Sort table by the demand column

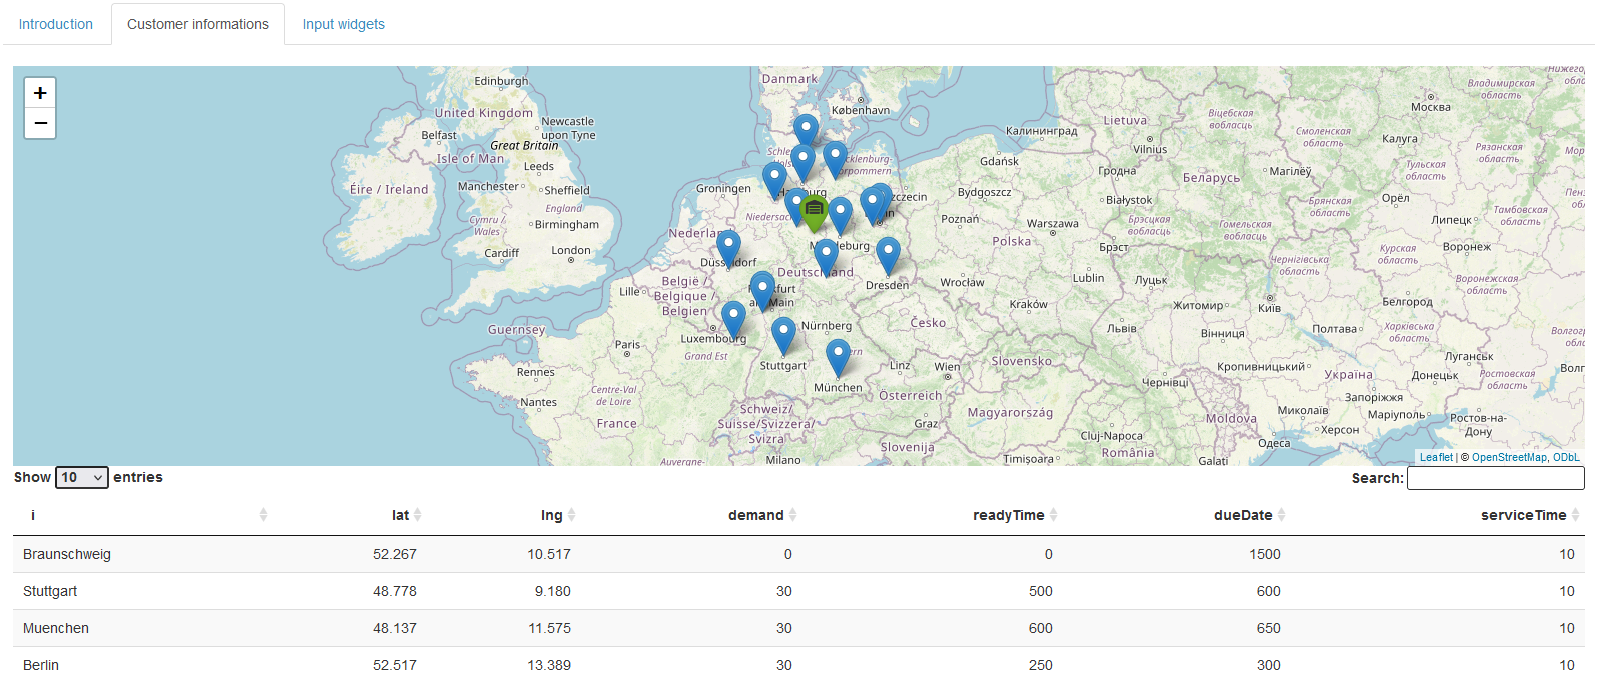coord(755,515)
